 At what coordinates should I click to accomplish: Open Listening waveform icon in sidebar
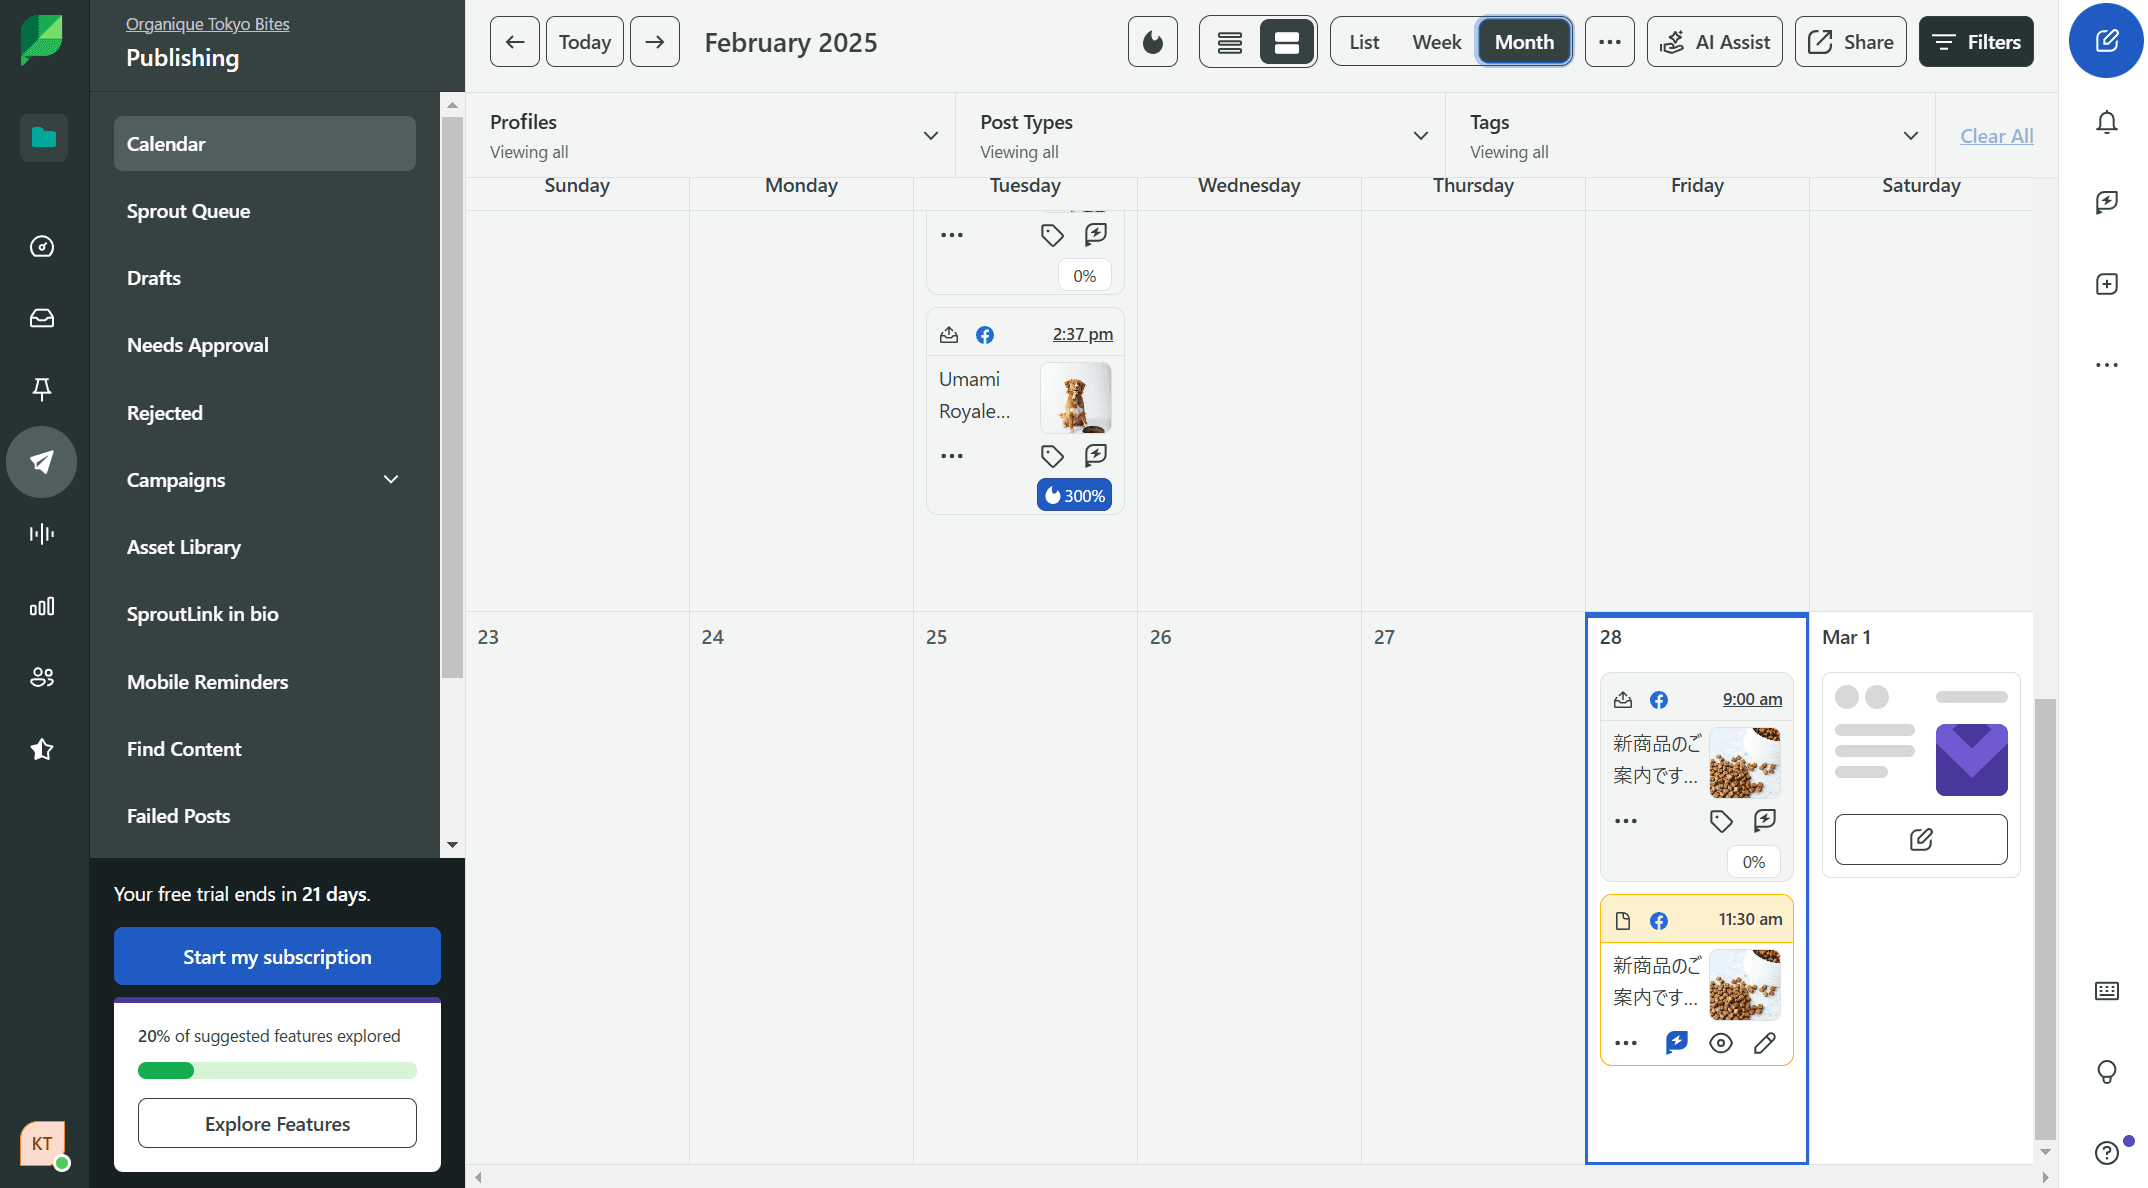(42, 534)
